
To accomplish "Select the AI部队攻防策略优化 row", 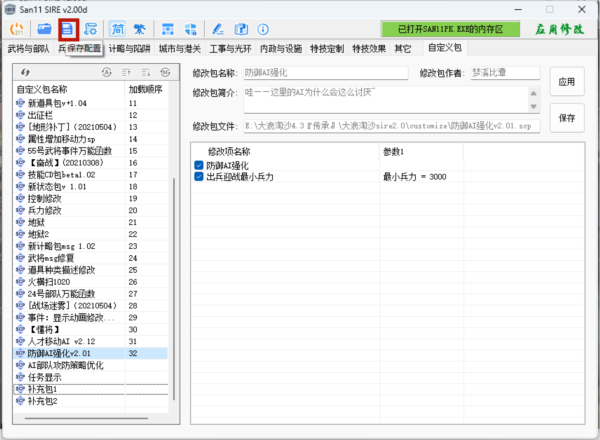I will point(91,365).
